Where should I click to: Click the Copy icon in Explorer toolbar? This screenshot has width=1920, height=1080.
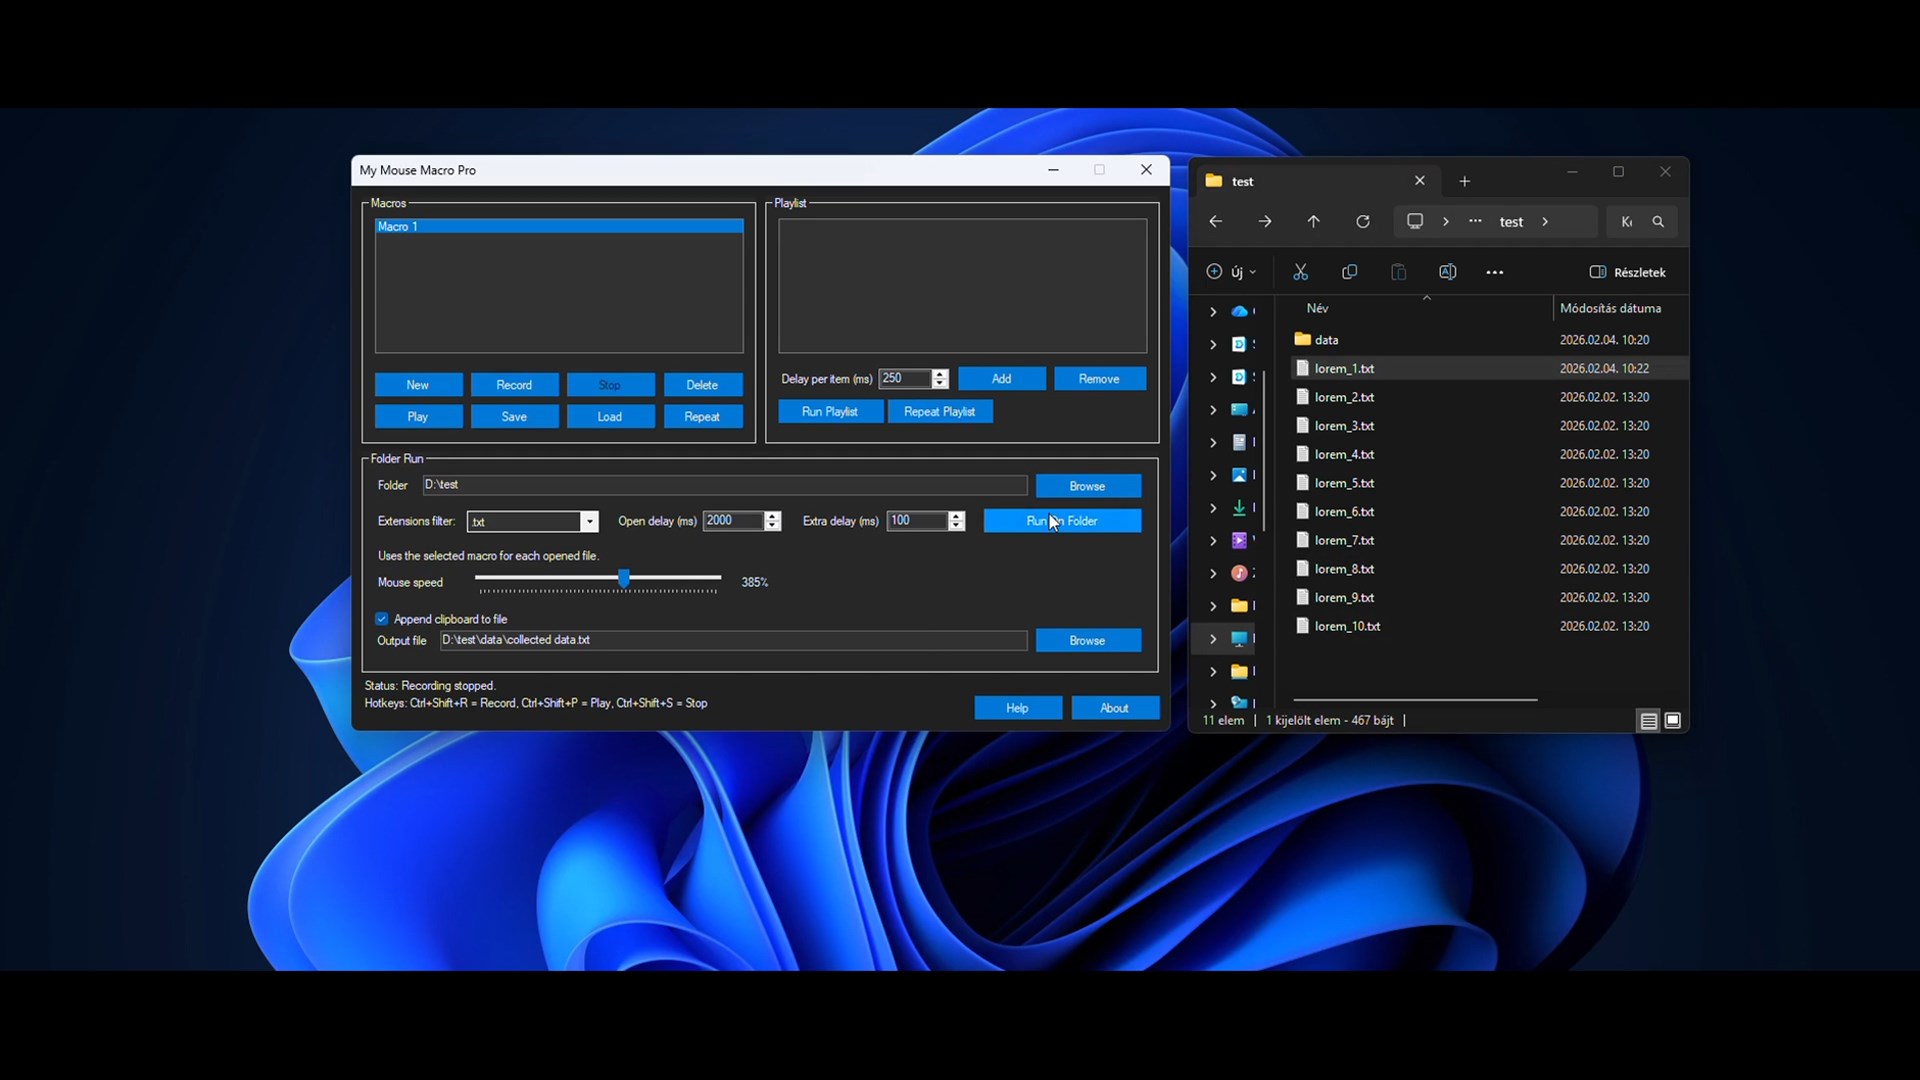pos(1349,272)
